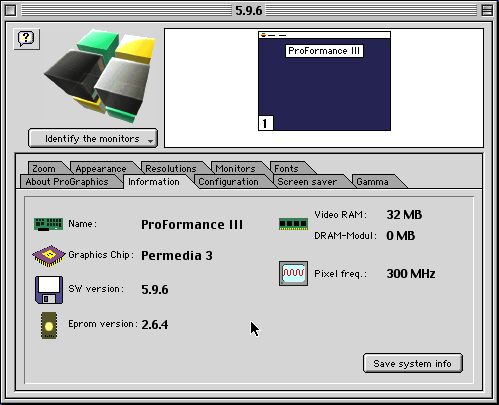Screen dimensions: 499x405
Task: Open the About ProGraphics tab
Action: tap(67, 182)
